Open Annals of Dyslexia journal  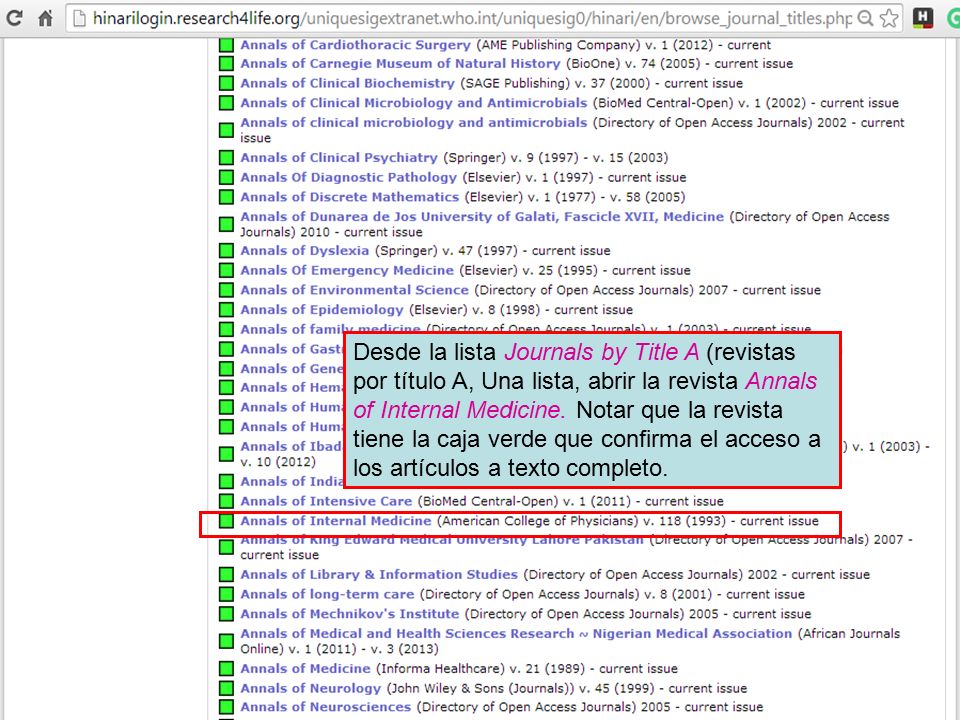(x=304, y=250)
